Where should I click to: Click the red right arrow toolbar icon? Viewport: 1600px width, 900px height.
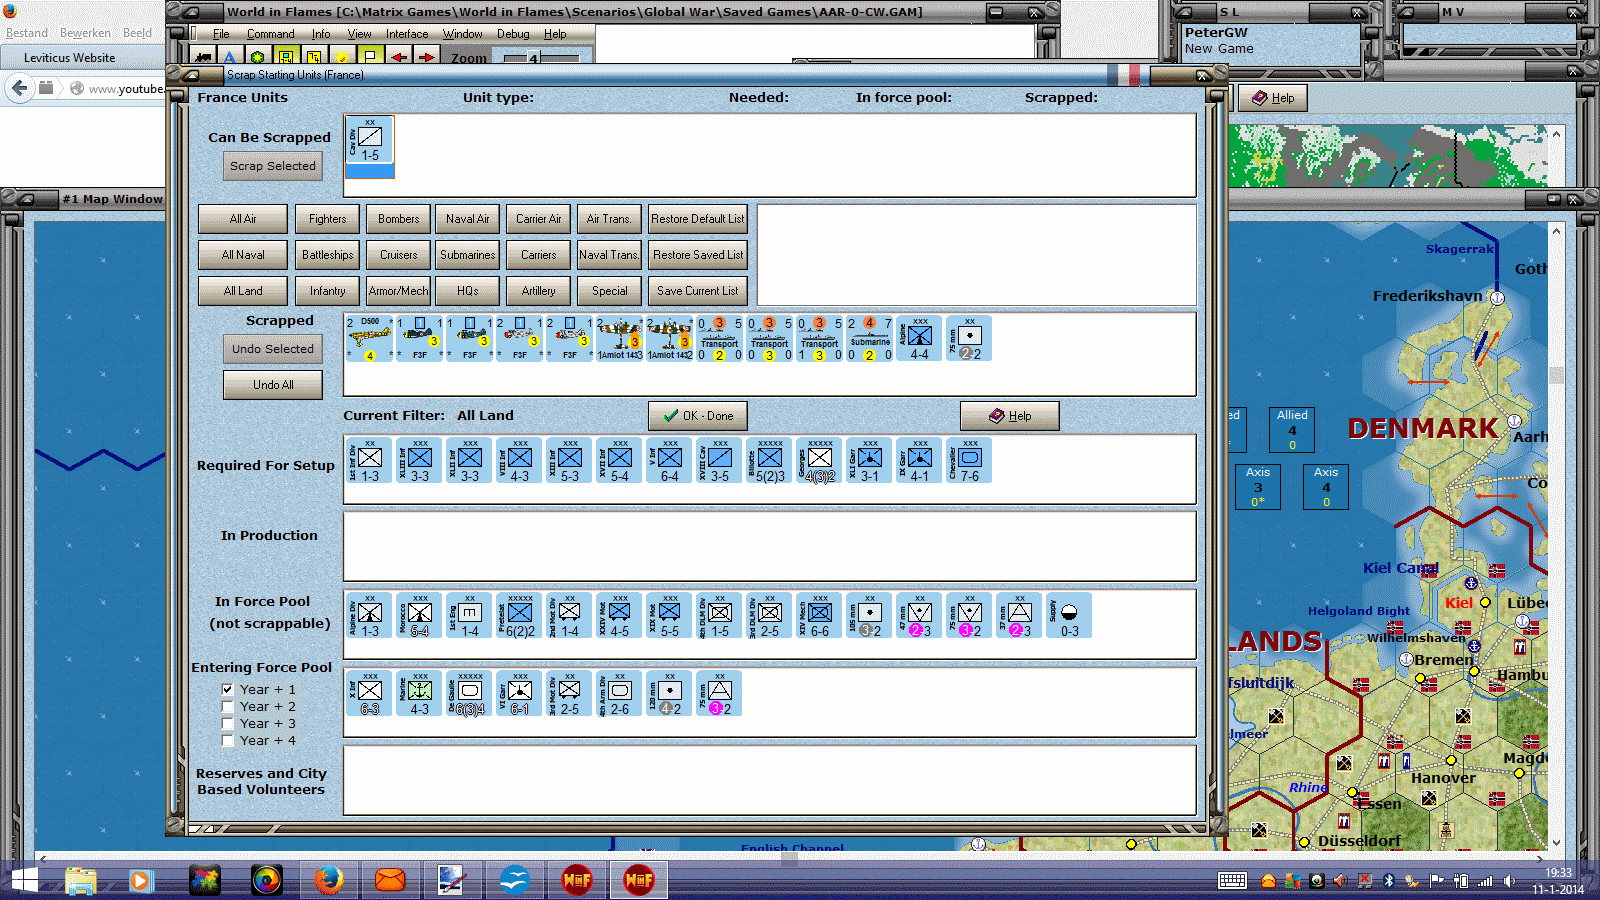427,57
